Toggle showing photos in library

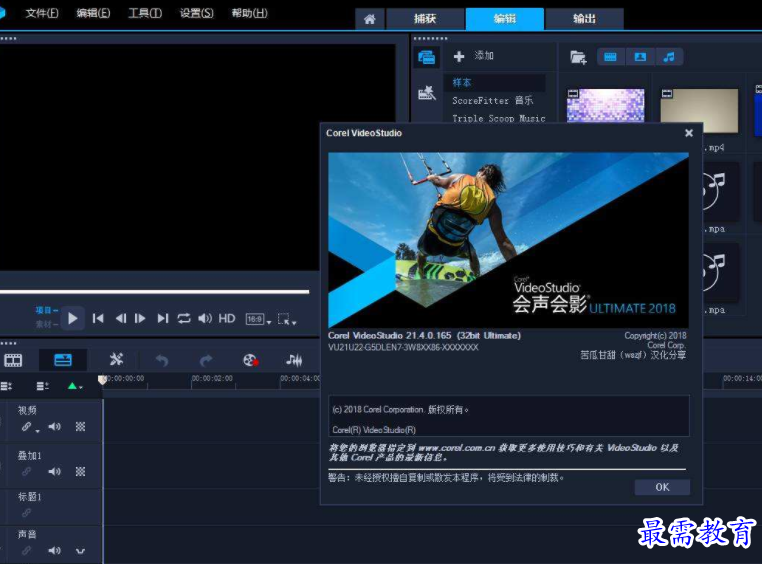(640, 57)
